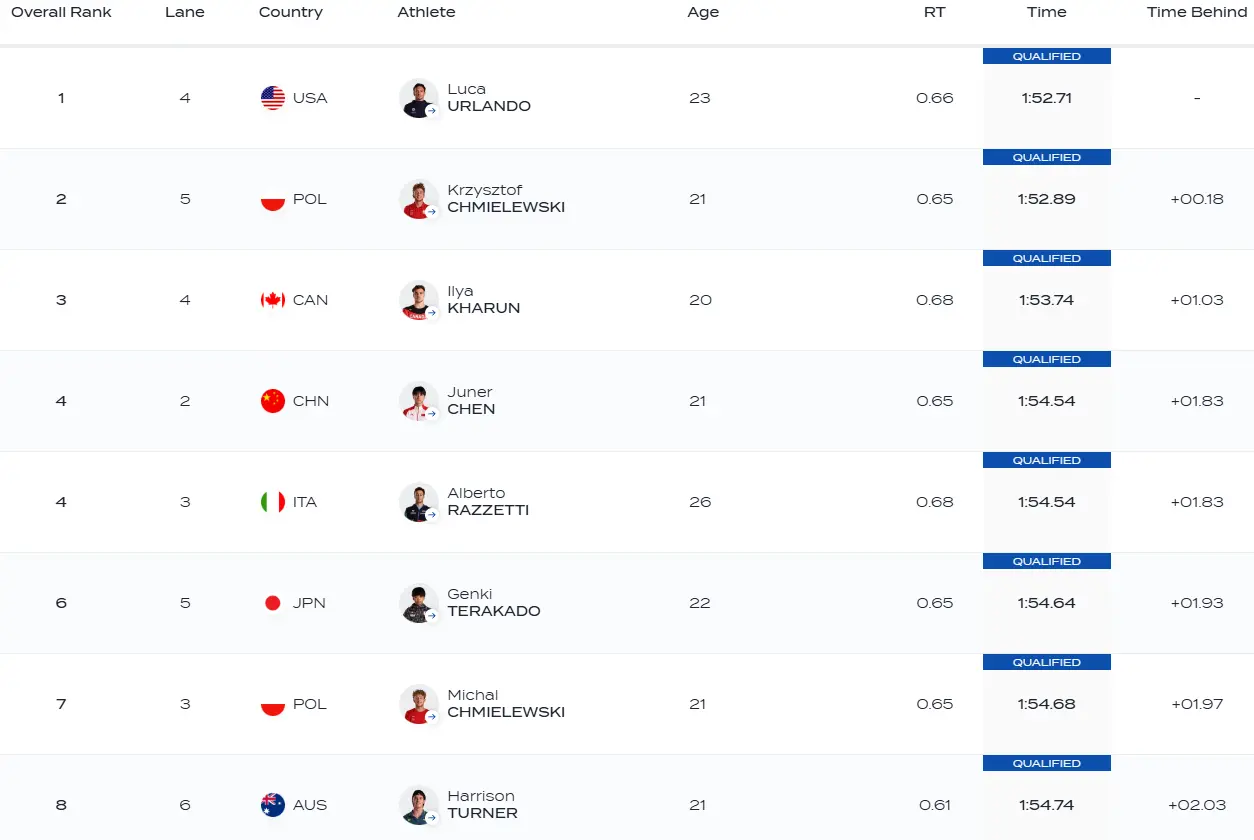The width and height of the screenshot is (1254, 840).
Task: Click the Time Behind column header
Action: pos(1197,12)
